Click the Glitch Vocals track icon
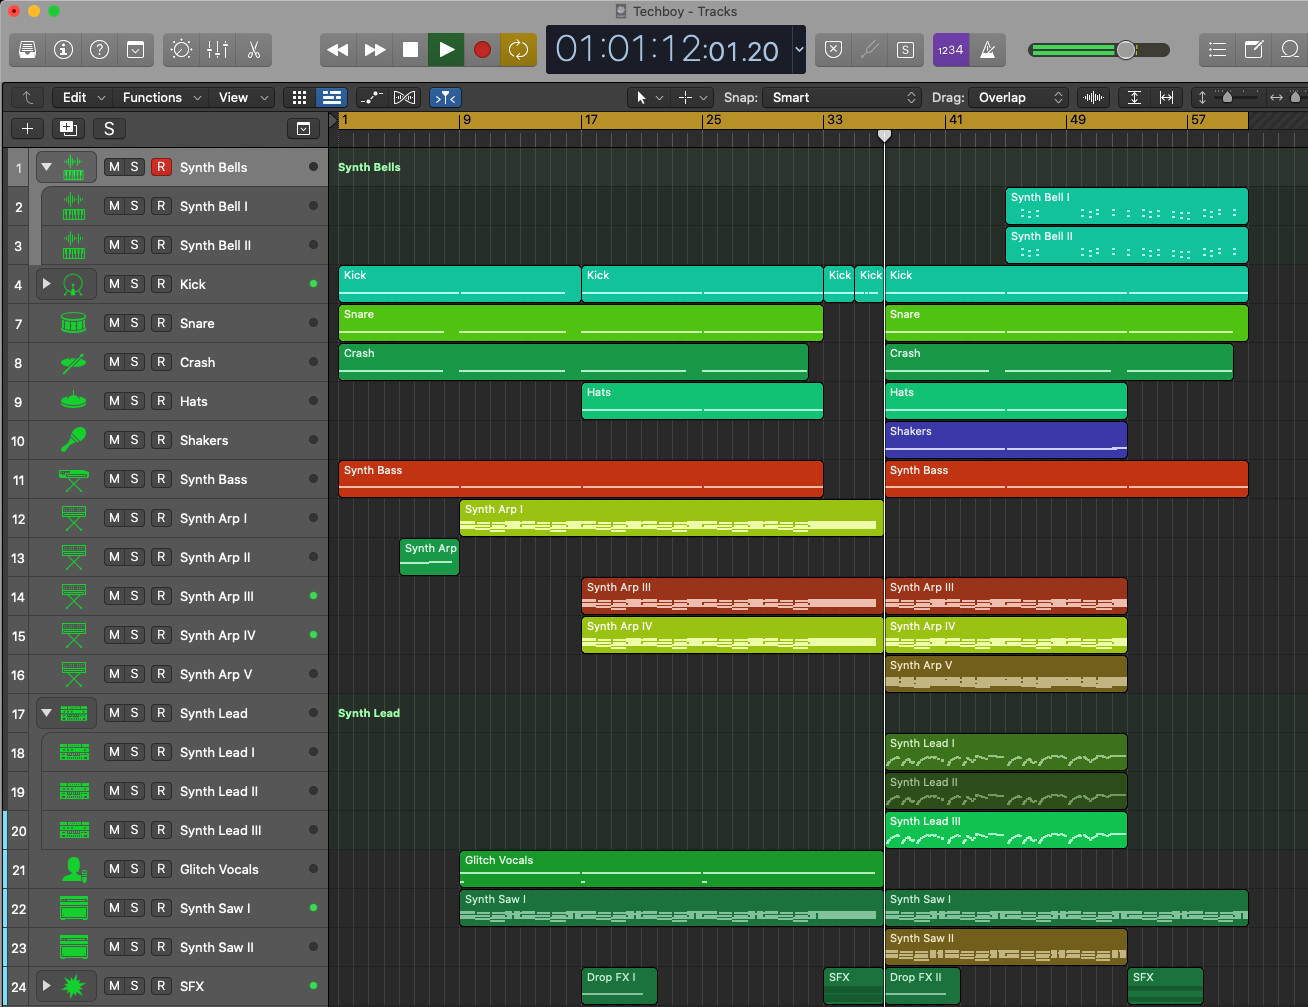The height and width of the screenshot is (1007, 1308). point(73,869)
